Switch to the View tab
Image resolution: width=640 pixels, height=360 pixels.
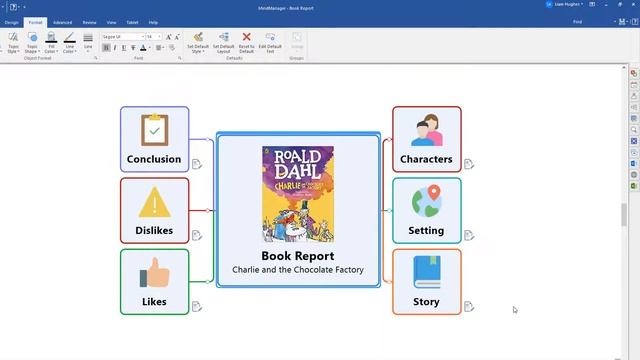coord(111,22)
